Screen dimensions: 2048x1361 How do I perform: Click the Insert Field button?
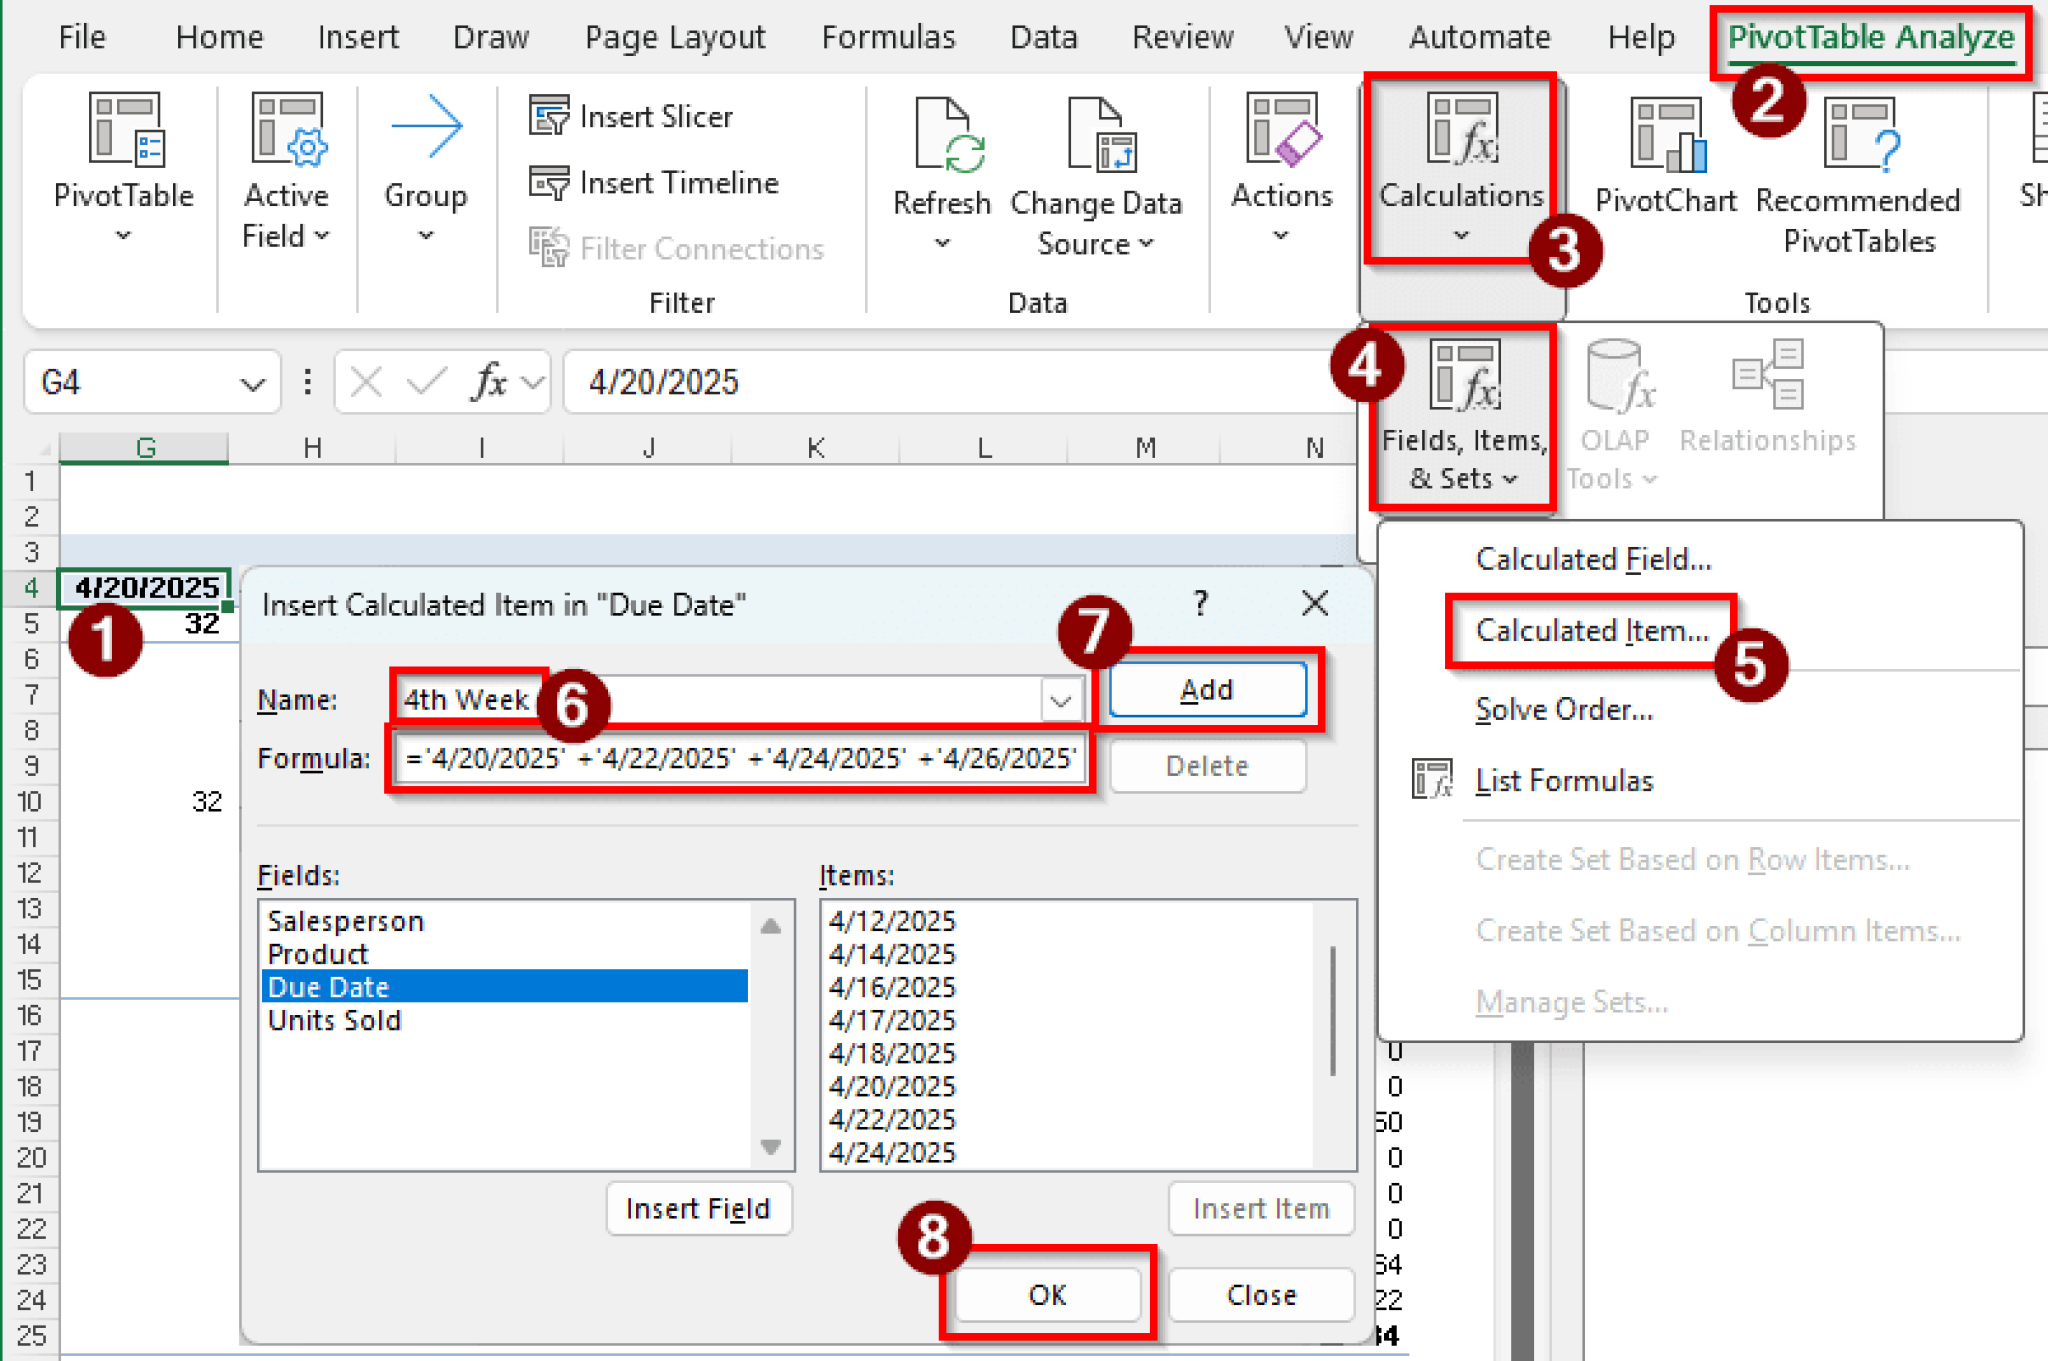699,1208
